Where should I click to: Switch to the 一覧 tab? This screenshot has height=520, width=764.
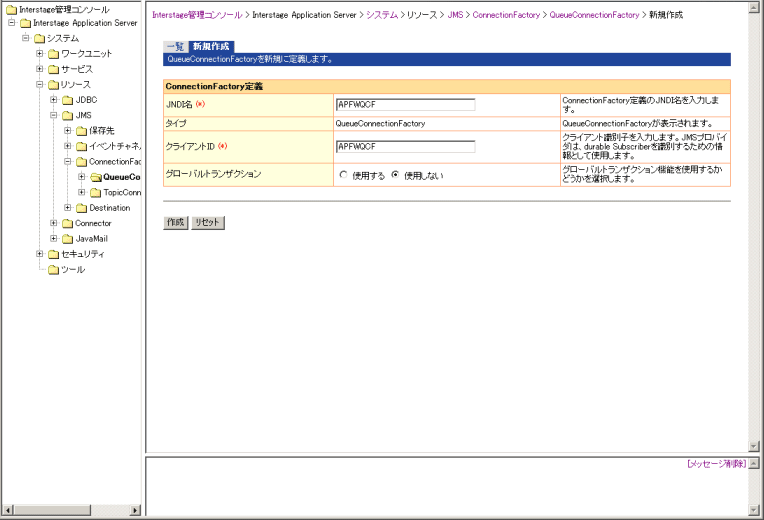(x=175, y=46)
